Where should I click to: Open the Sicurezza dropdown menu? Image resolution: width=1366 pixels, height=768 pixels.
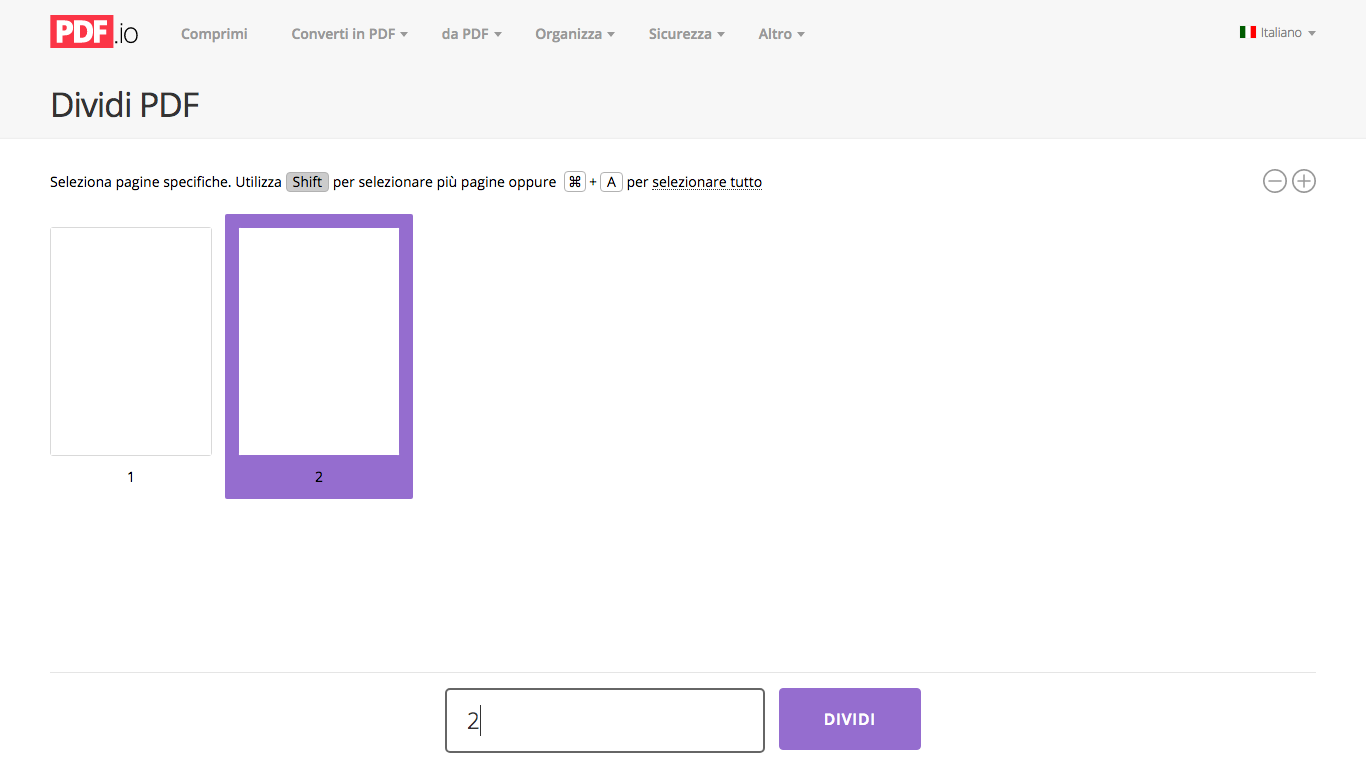tap(687, 34)
